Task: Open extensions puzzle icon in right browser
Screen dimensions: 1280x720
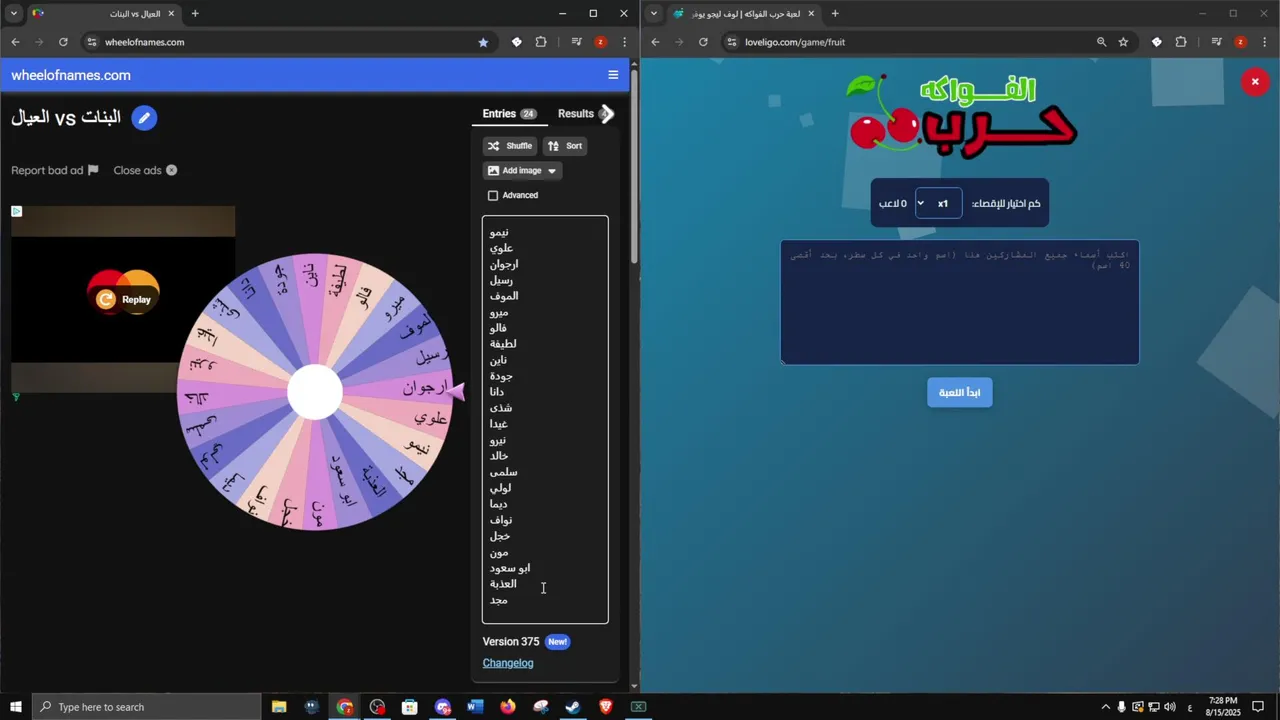Action: [x=1181, y=42]
